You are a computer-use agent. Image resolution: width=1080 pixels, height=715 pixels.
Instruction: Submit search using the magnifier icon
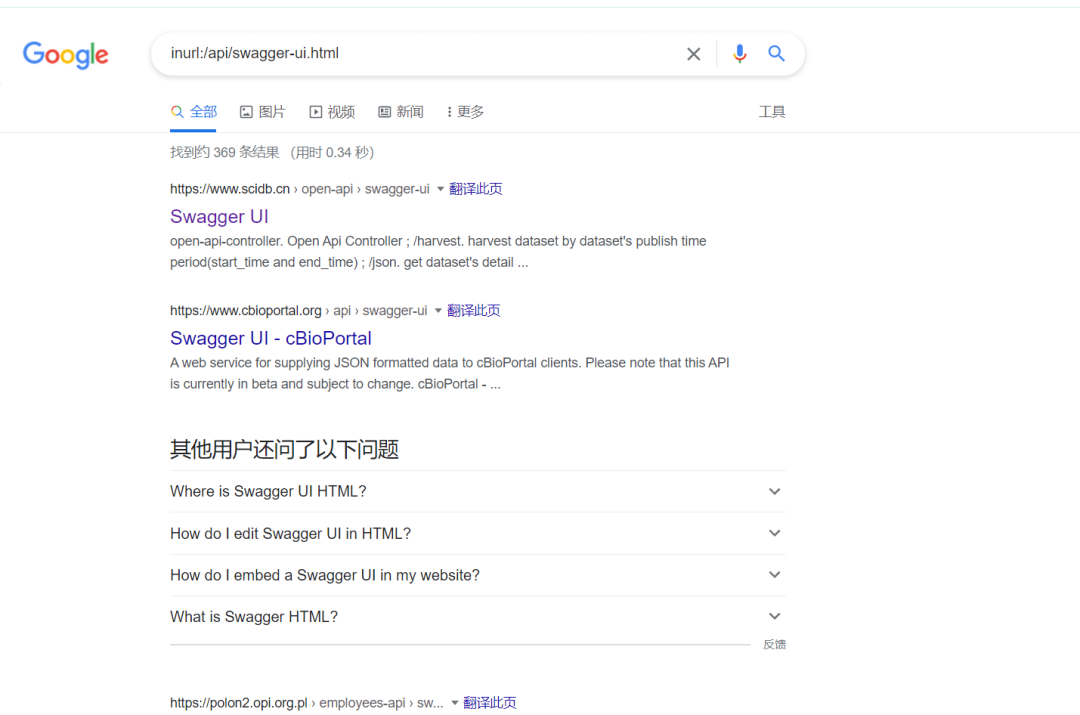[776, 53]
